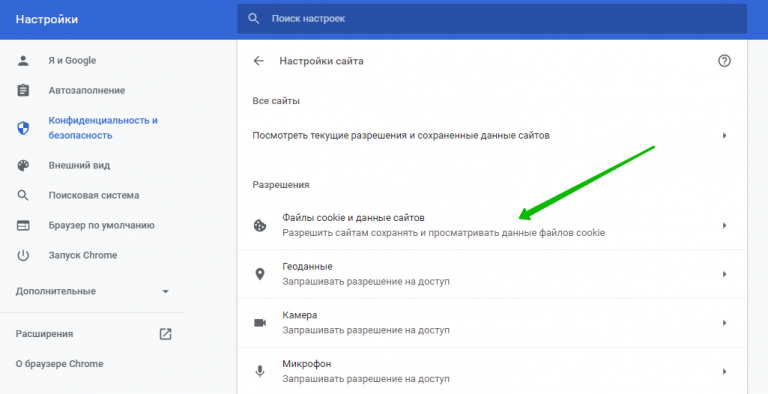Click the clipboard icon for Автозаполнение
The width and height of the screenshot is (768, 394).
[23, 91]
